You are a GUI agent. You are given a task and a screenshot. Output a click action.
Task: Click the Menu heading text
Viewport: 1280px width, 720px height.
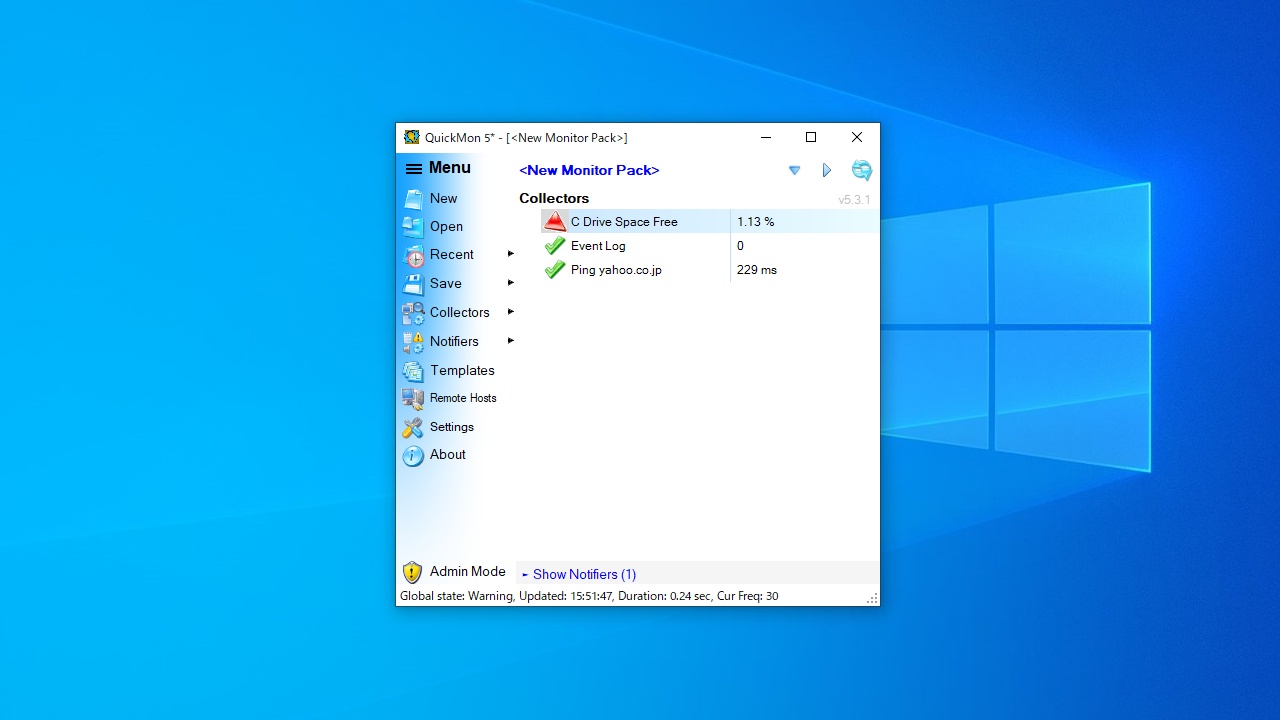point(450,168)
